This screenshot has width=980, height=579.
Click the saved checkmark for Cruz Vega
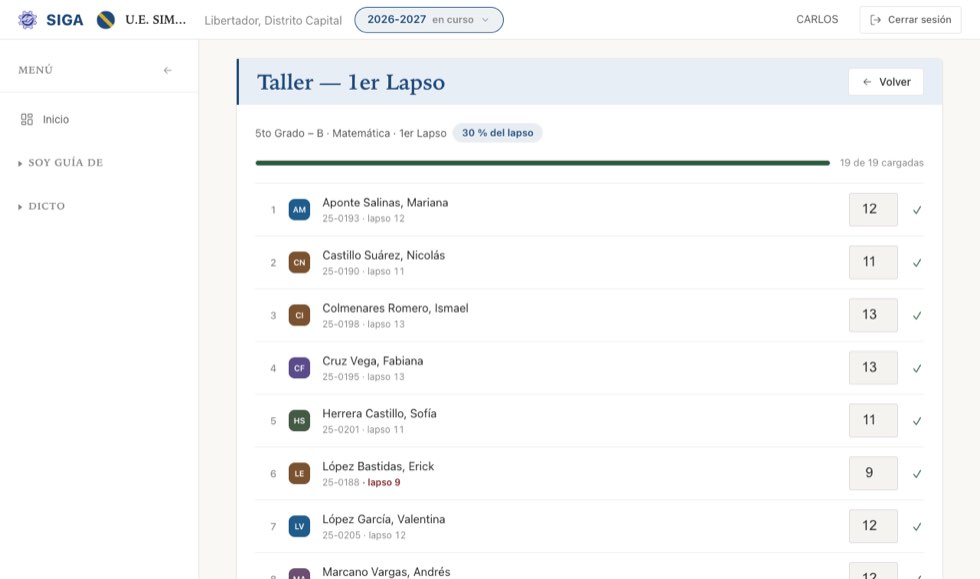917,368
